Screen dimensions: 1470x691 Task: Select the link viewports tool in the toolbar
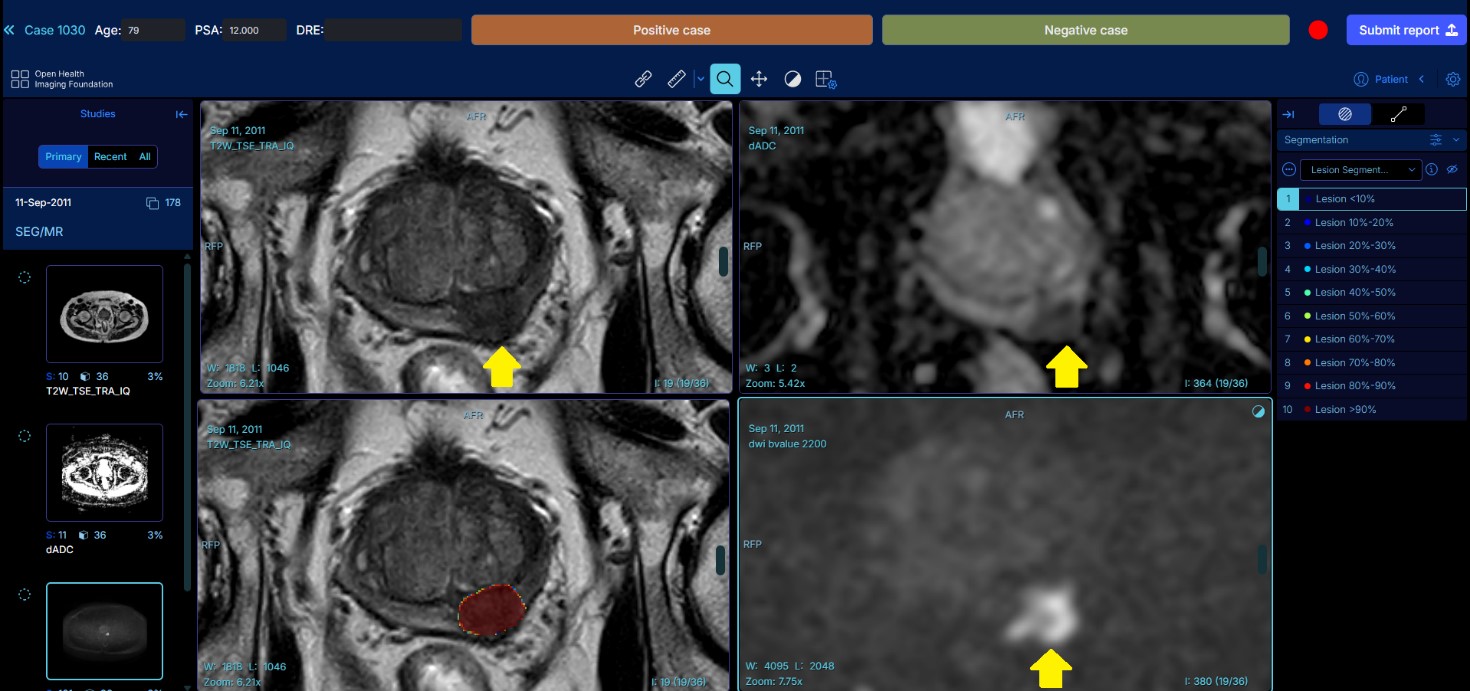(644, 79)
